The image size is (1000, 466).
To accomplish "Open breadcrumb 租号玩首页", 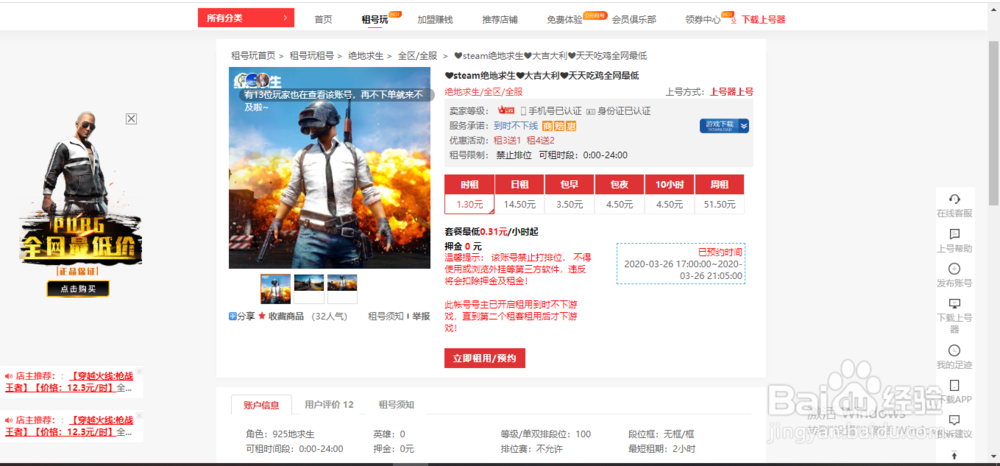I will pyautogui.click(x=253, y=55).
